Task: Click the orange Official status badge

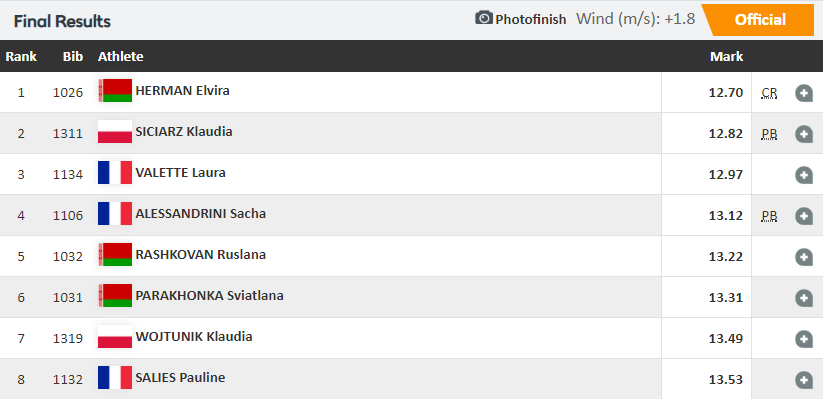Action: [758, 20]
